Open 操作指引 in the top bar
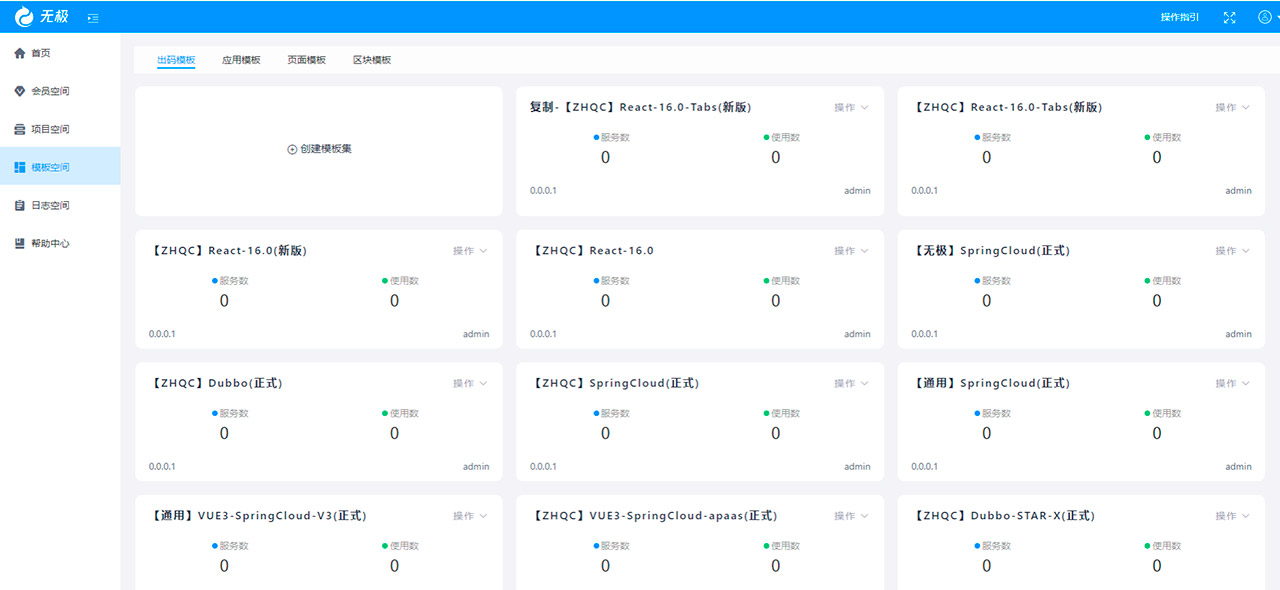This screenshot has width=1280, height=590. 1180,17
